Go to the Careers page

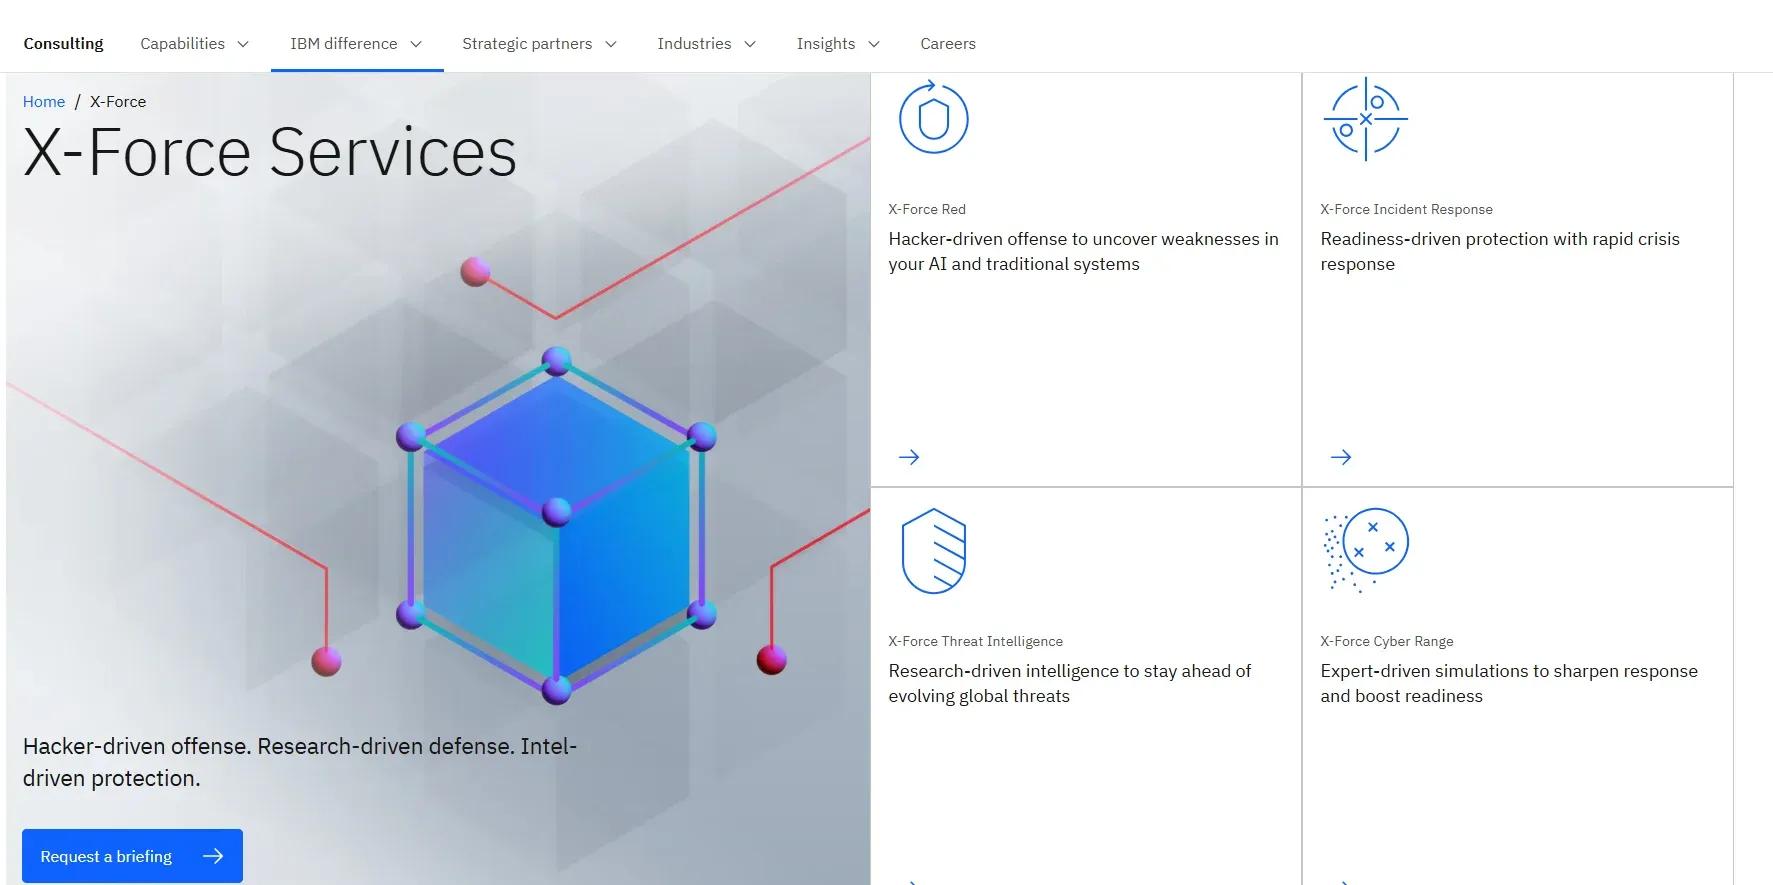pos(948,44)
